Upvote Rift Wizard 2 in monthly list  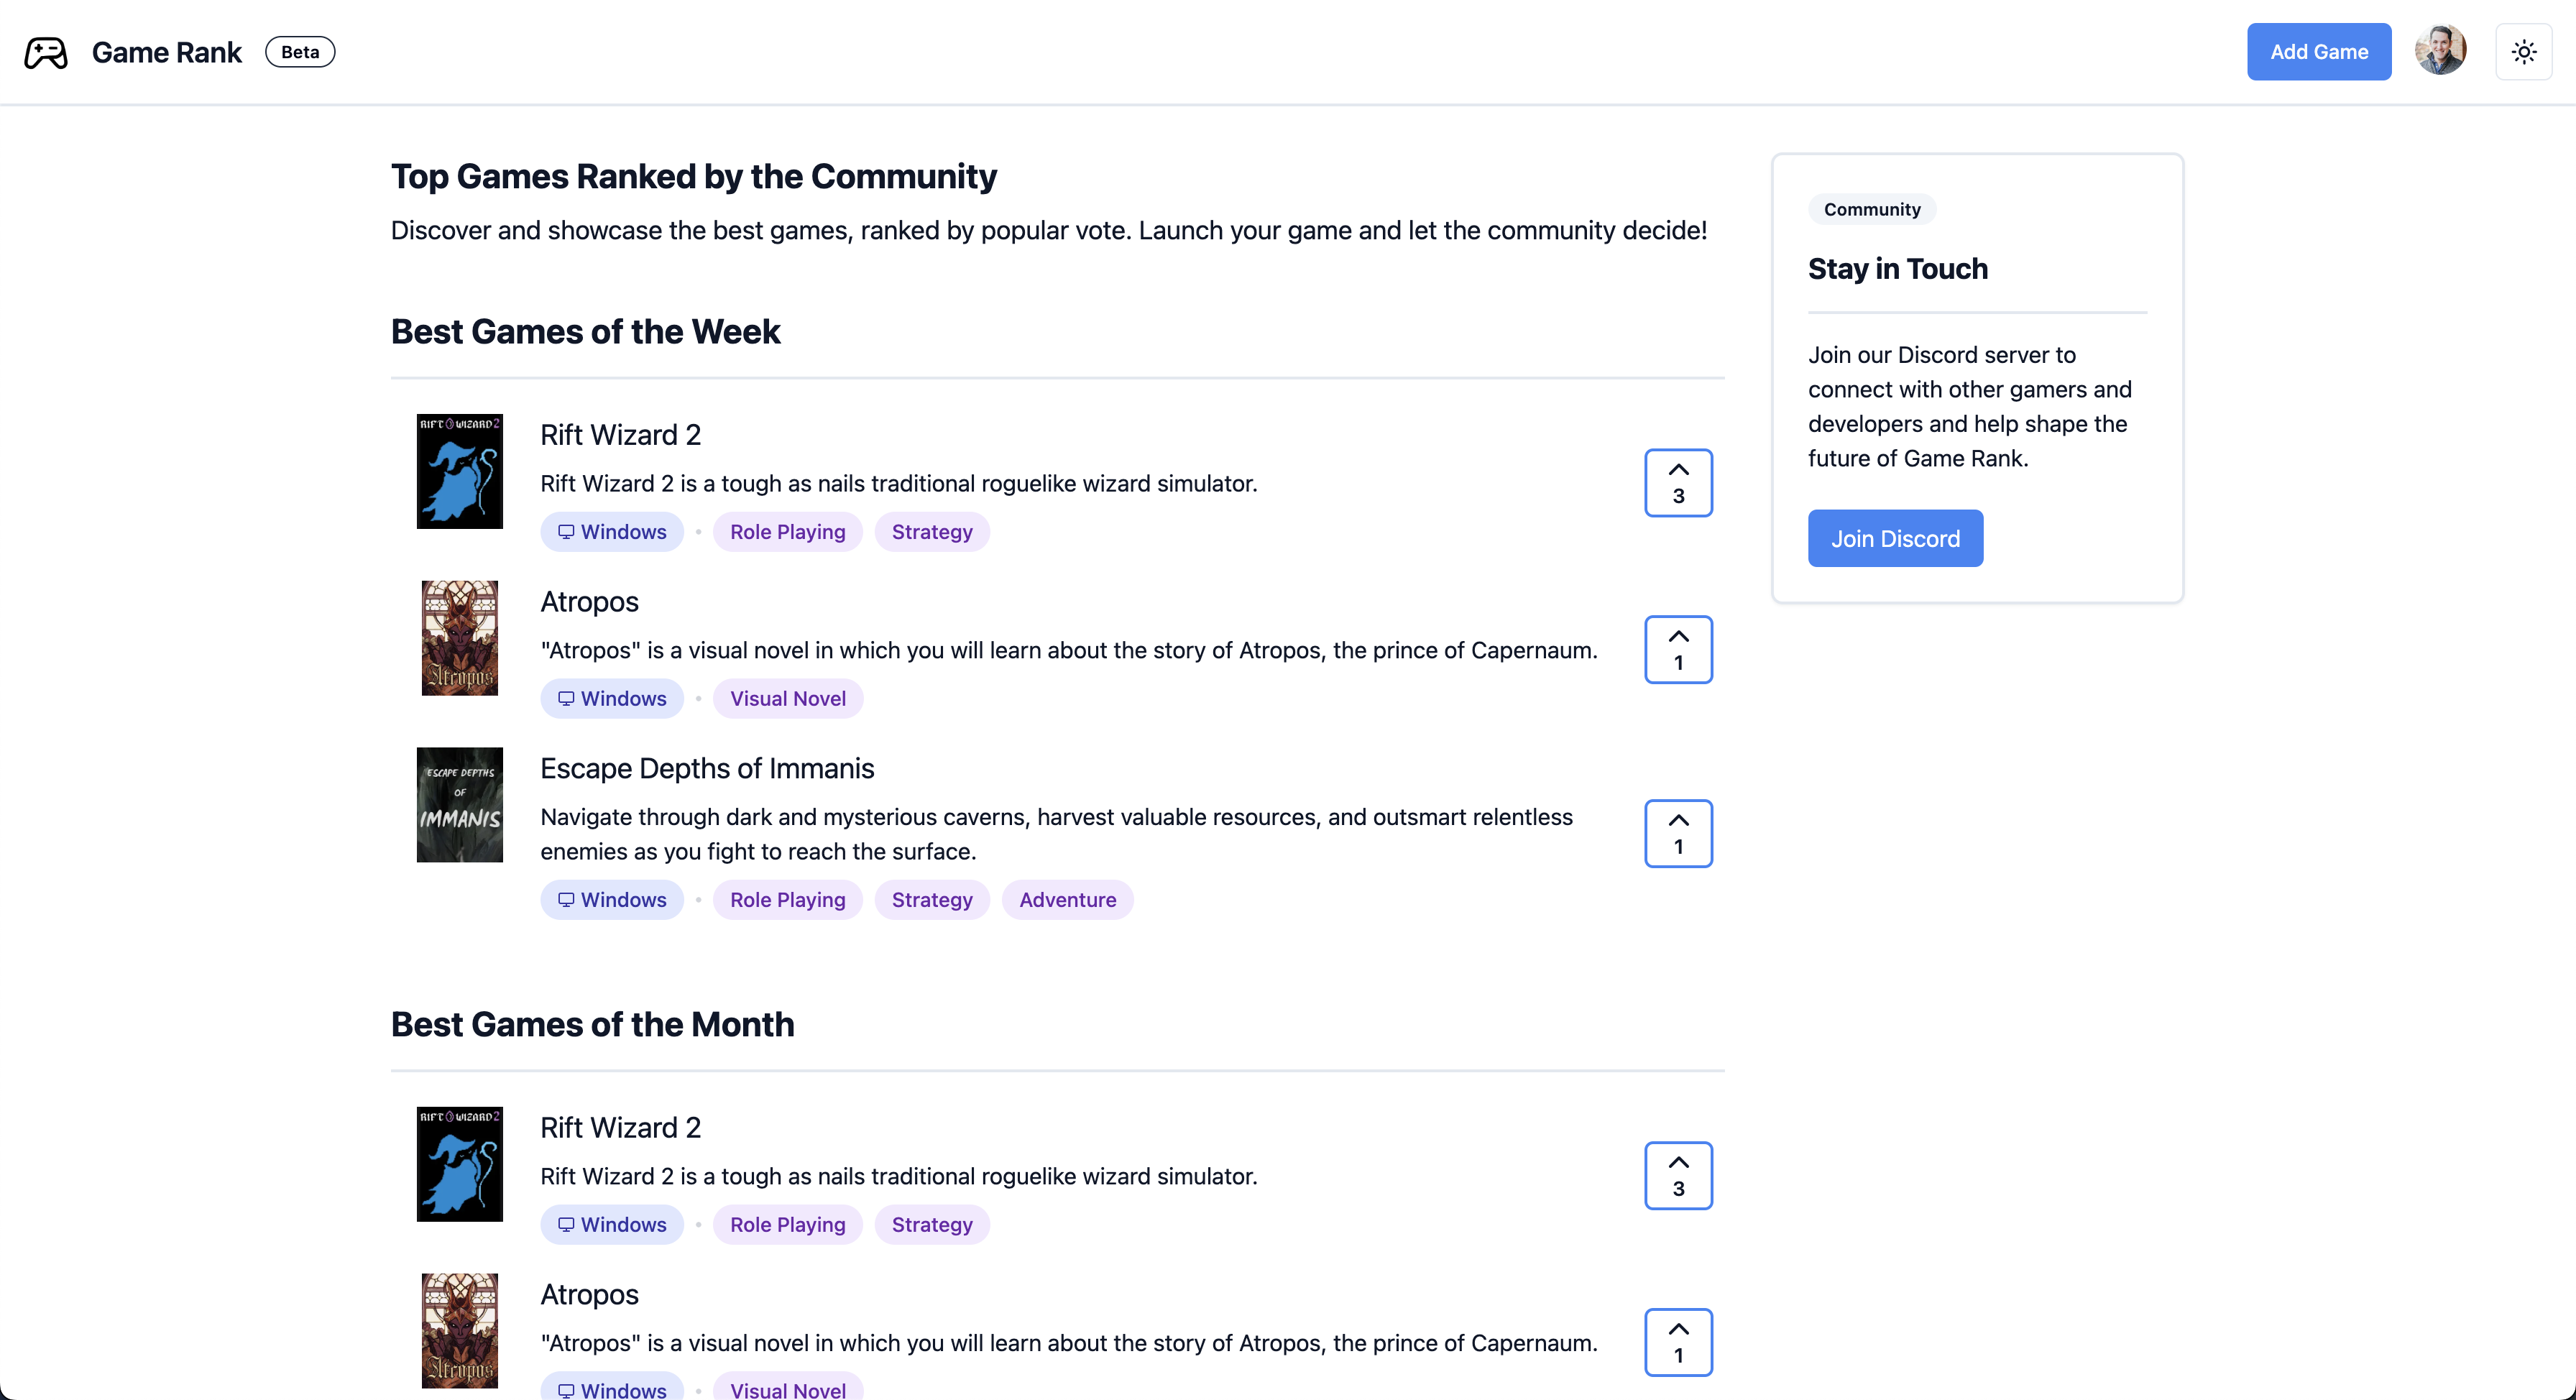point(1678,1176)
